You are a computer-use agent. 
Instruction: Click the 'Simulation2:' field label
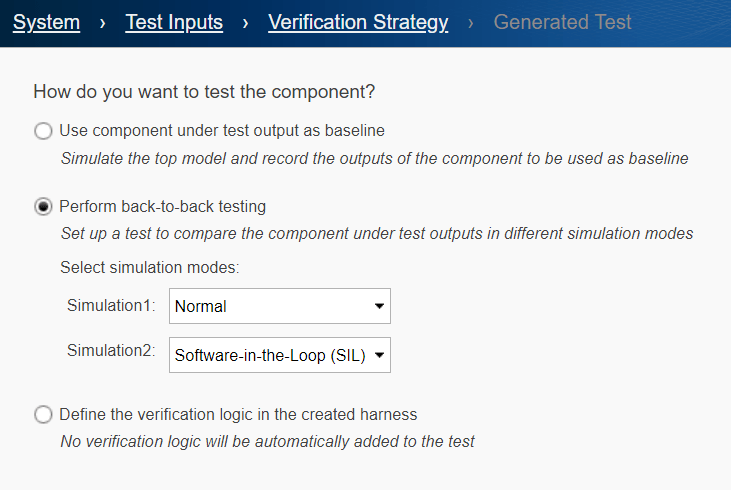tap(111, 350)
